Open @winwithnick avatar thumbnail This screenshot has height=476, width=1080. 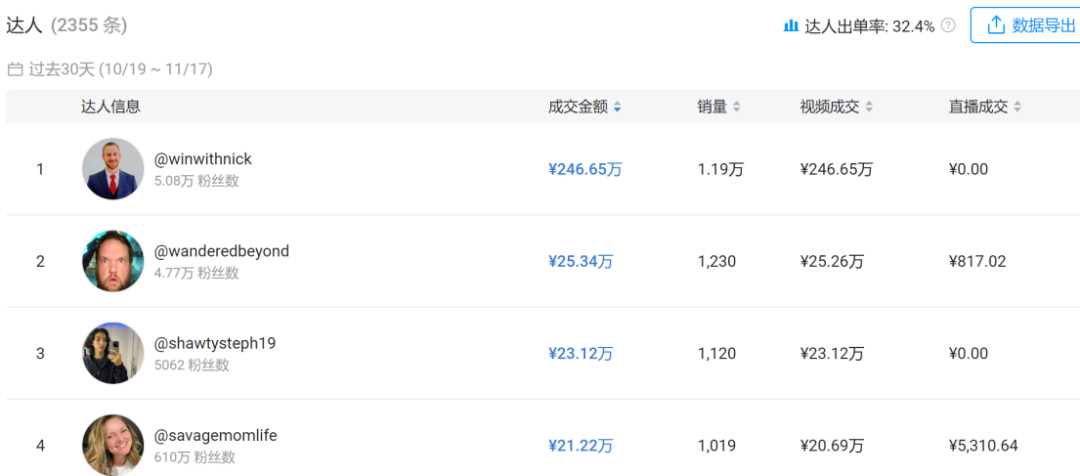pyautogui.click(x=113, y=169)
